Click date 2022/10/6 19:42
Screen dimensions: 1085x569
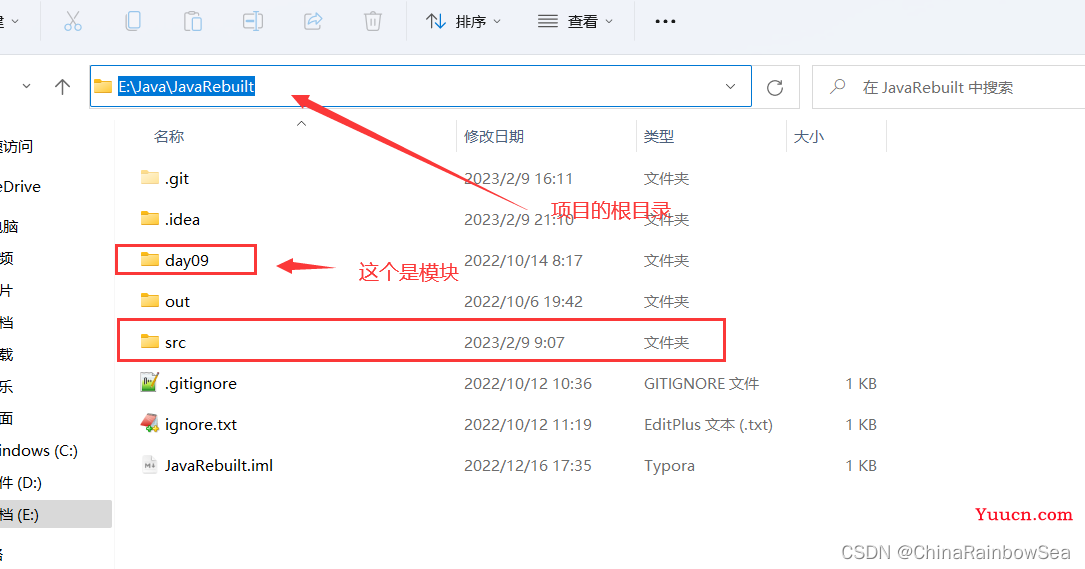(523, 302)
